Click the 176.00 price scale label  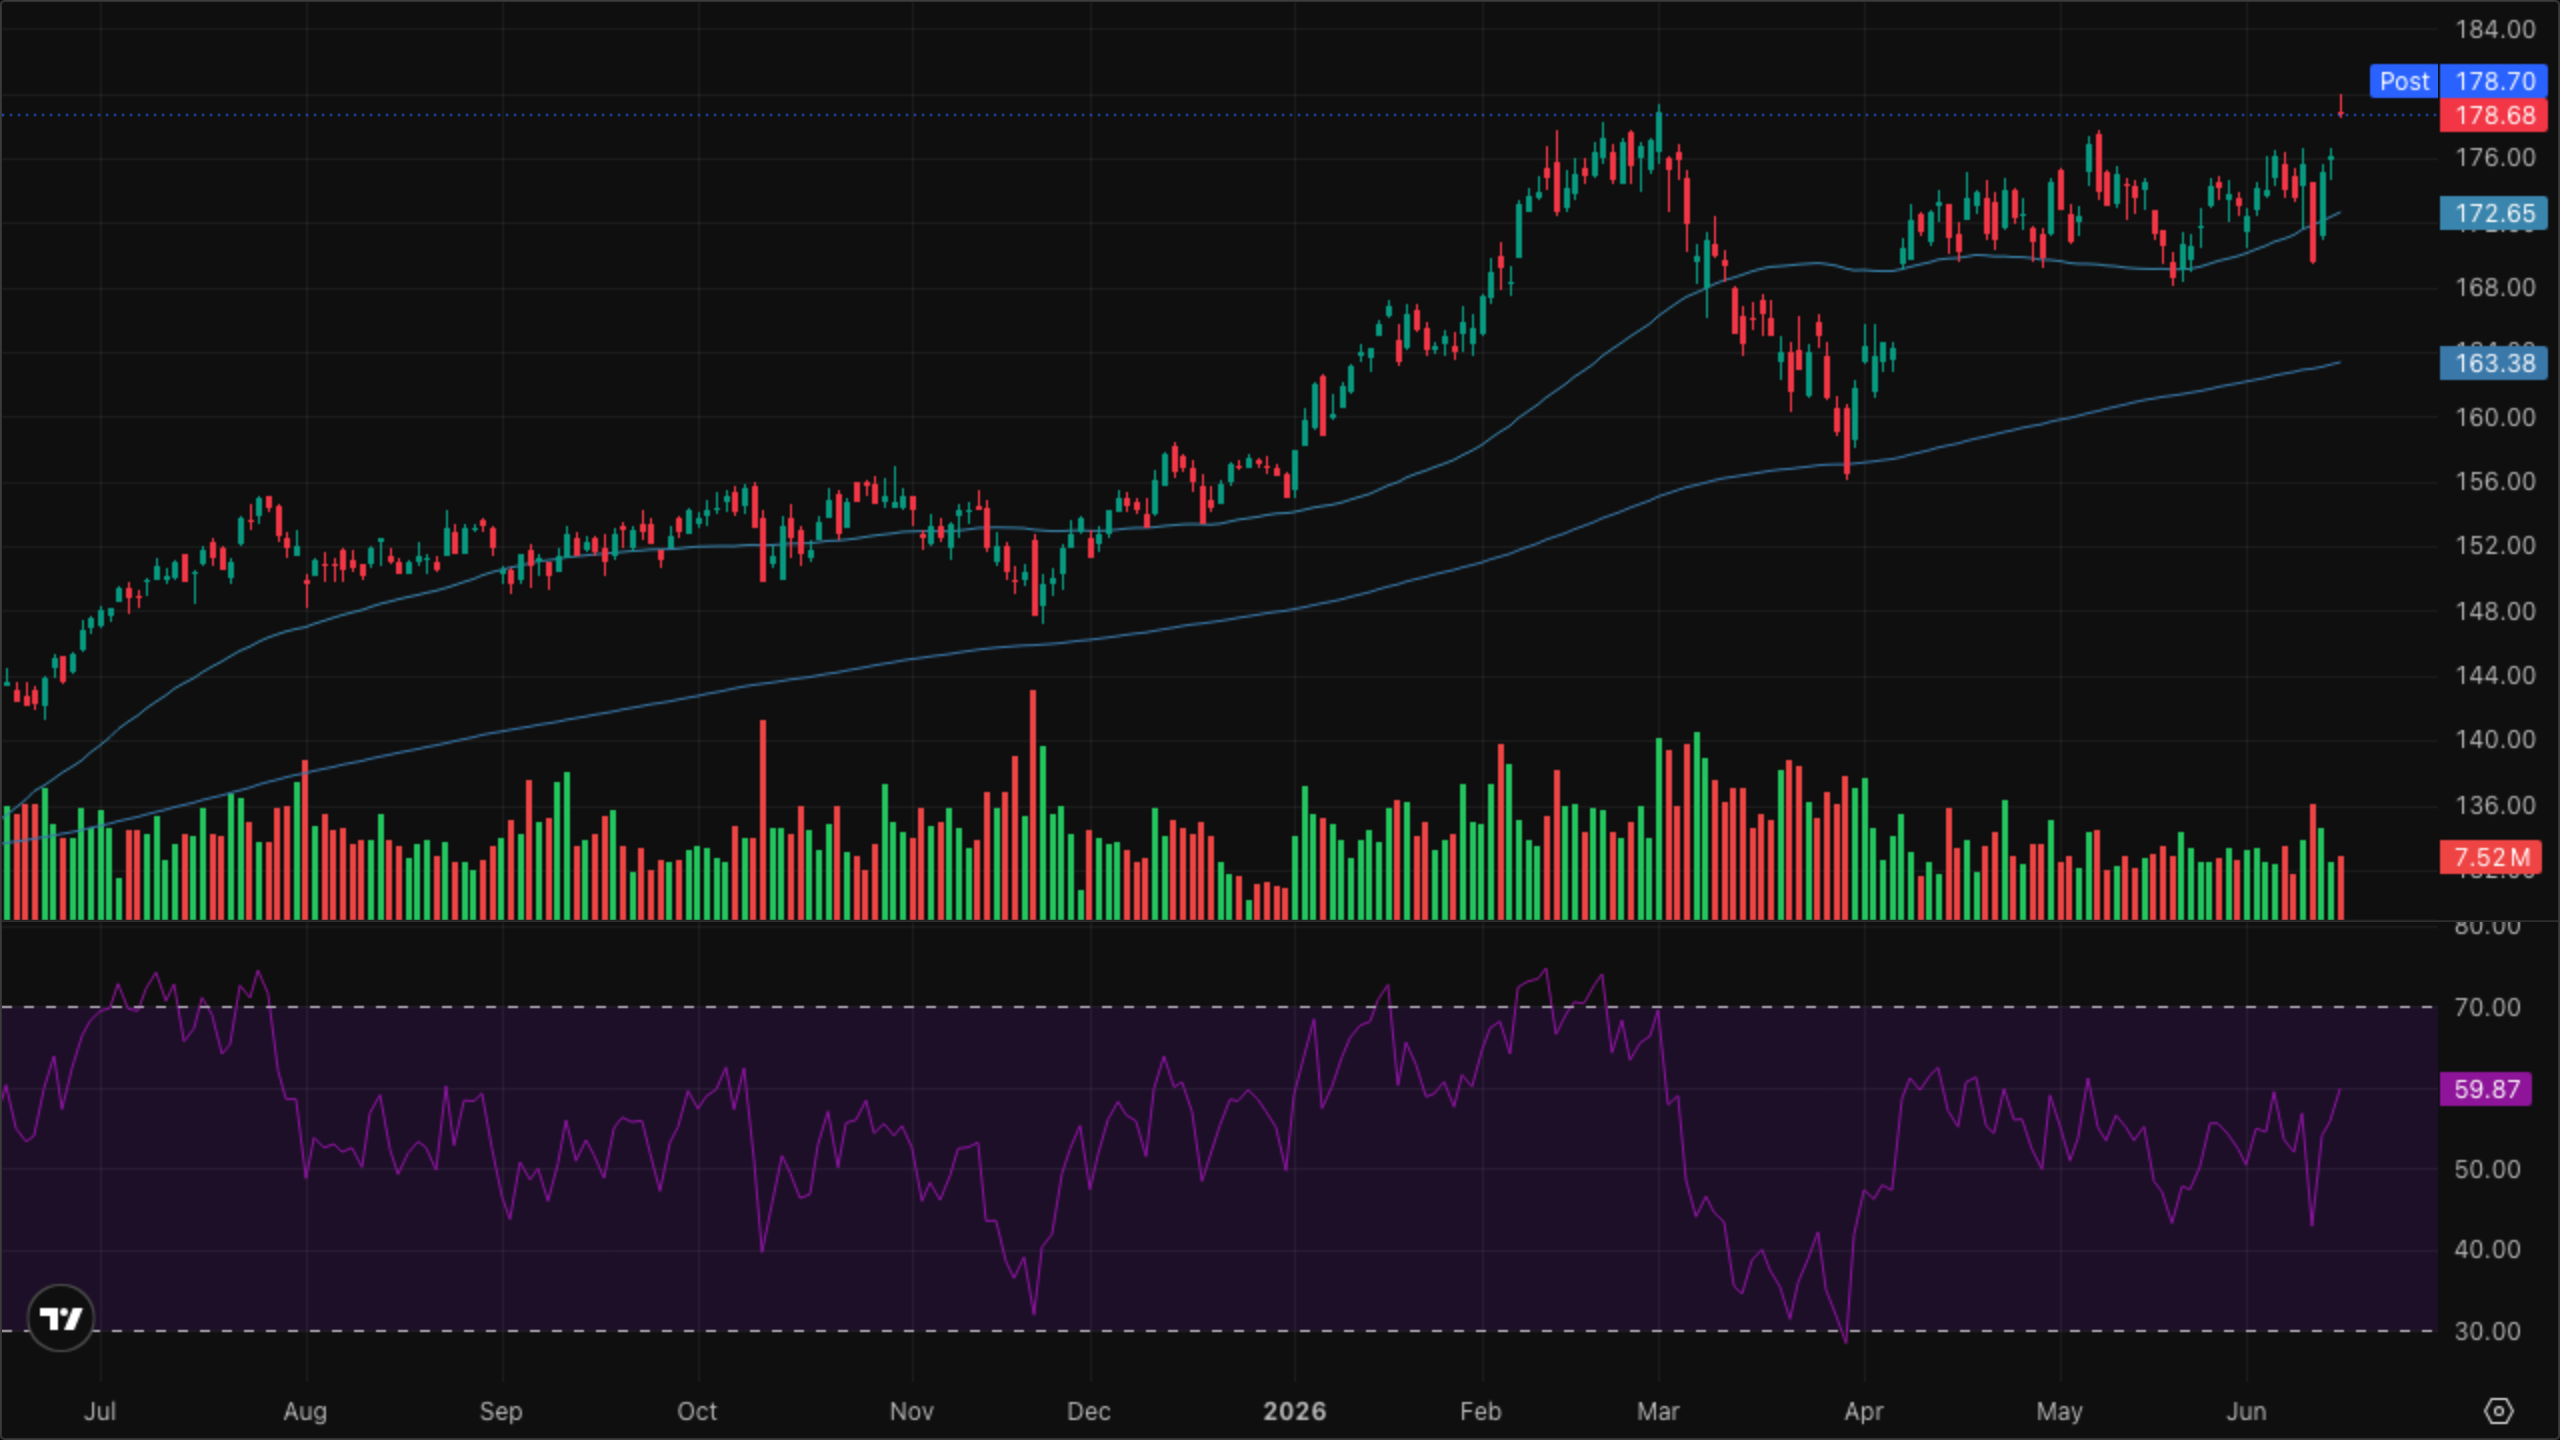(x=2496, y=157)
